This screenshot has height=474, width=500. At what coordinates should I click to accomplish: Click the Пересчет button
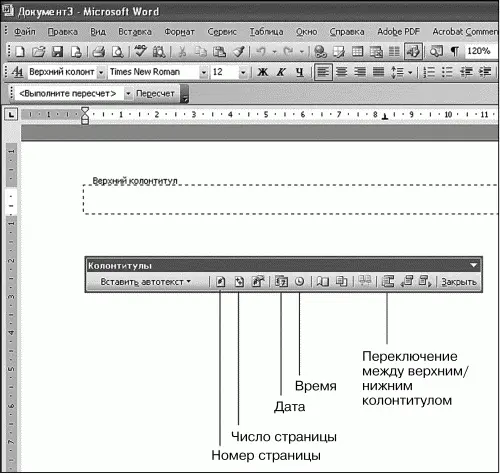(x=155, y=94)
